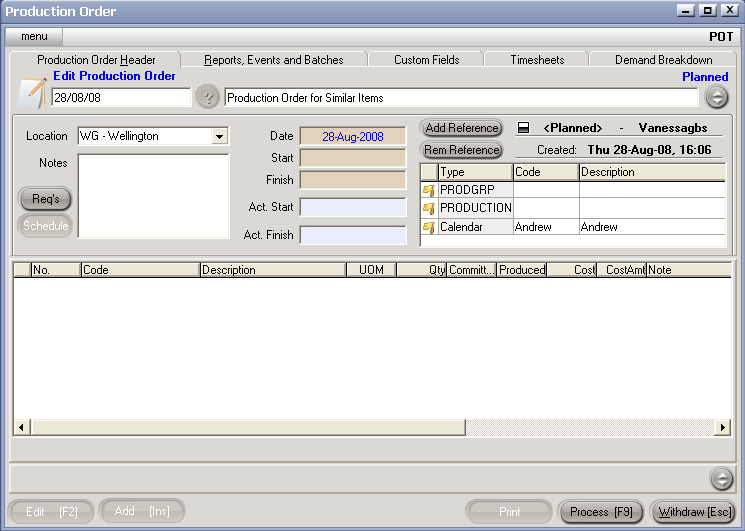Screen dimensions: 745x531
Task: Click the order number field showing 28/08/08
Action: [121, 98]
